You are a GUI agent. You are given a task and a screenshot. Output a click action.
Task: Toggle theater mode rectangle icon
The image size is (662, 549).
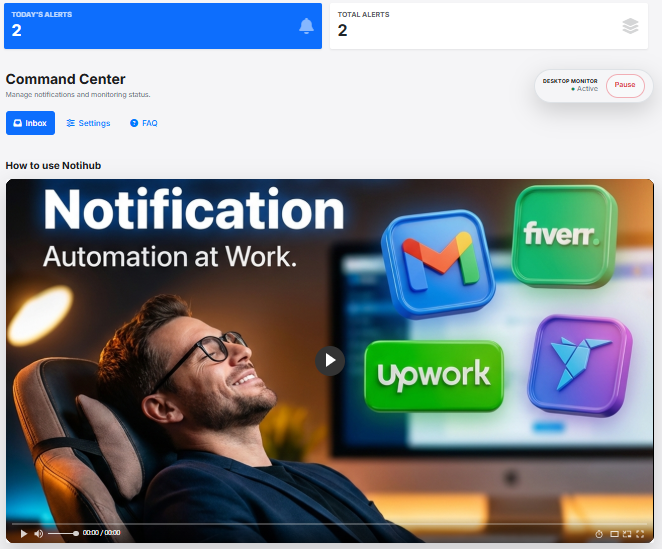614,534
